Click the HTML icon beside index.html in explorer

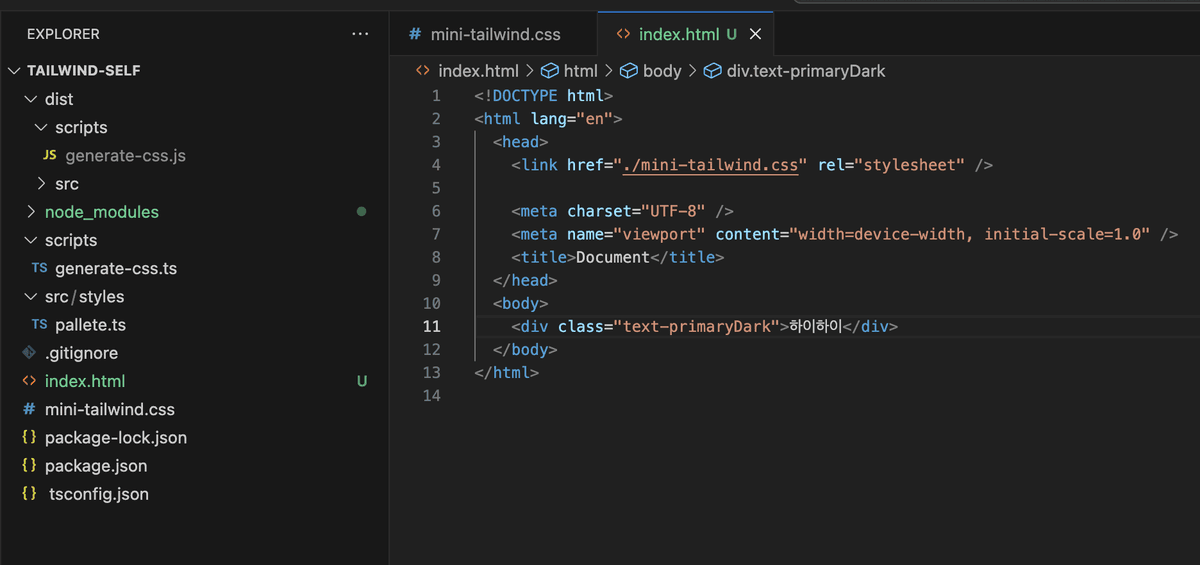point(29,381)
